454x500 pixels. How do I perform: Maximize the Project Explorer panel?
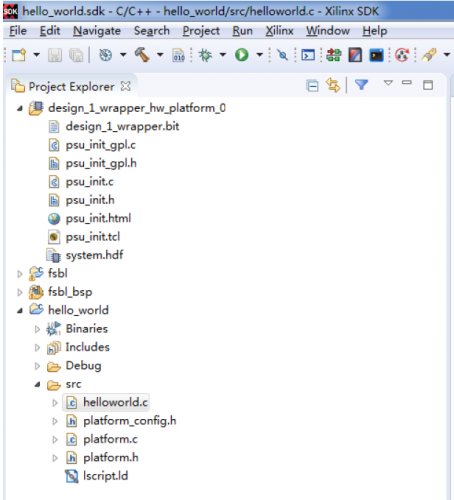pyautogui.click(x=428, y=85)
